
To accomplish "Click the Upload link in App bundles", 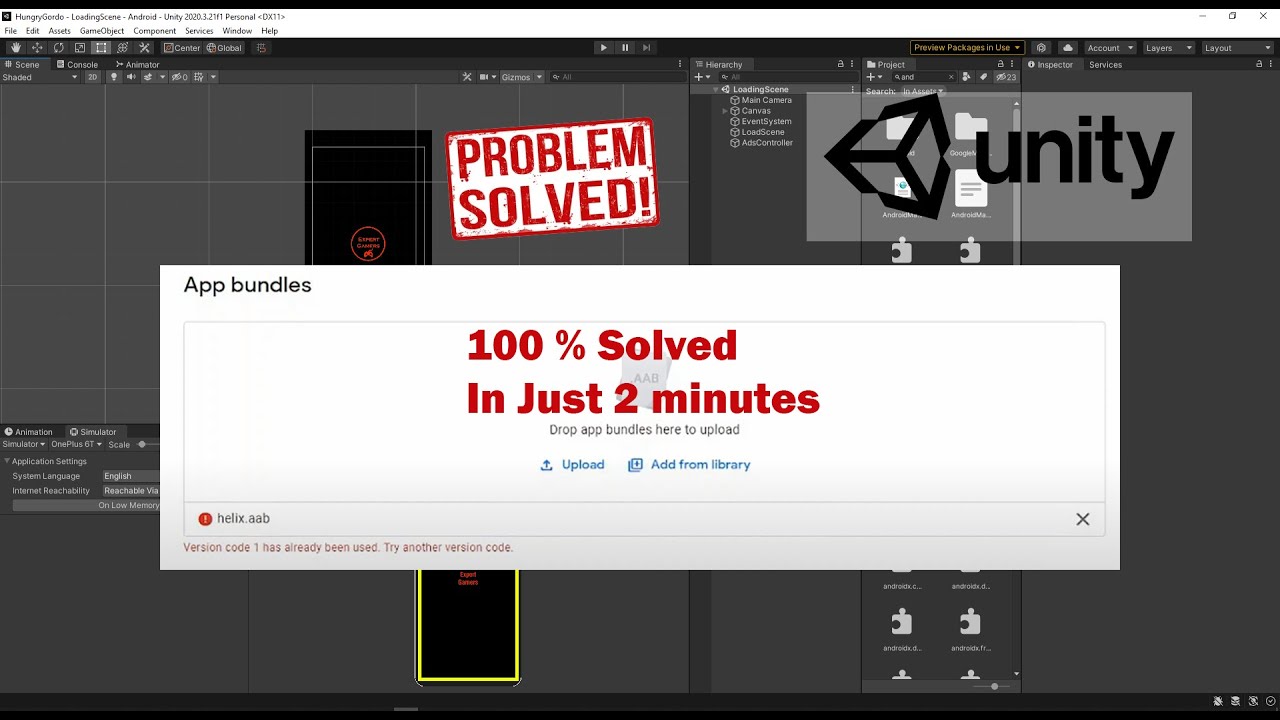I will 572,465.
